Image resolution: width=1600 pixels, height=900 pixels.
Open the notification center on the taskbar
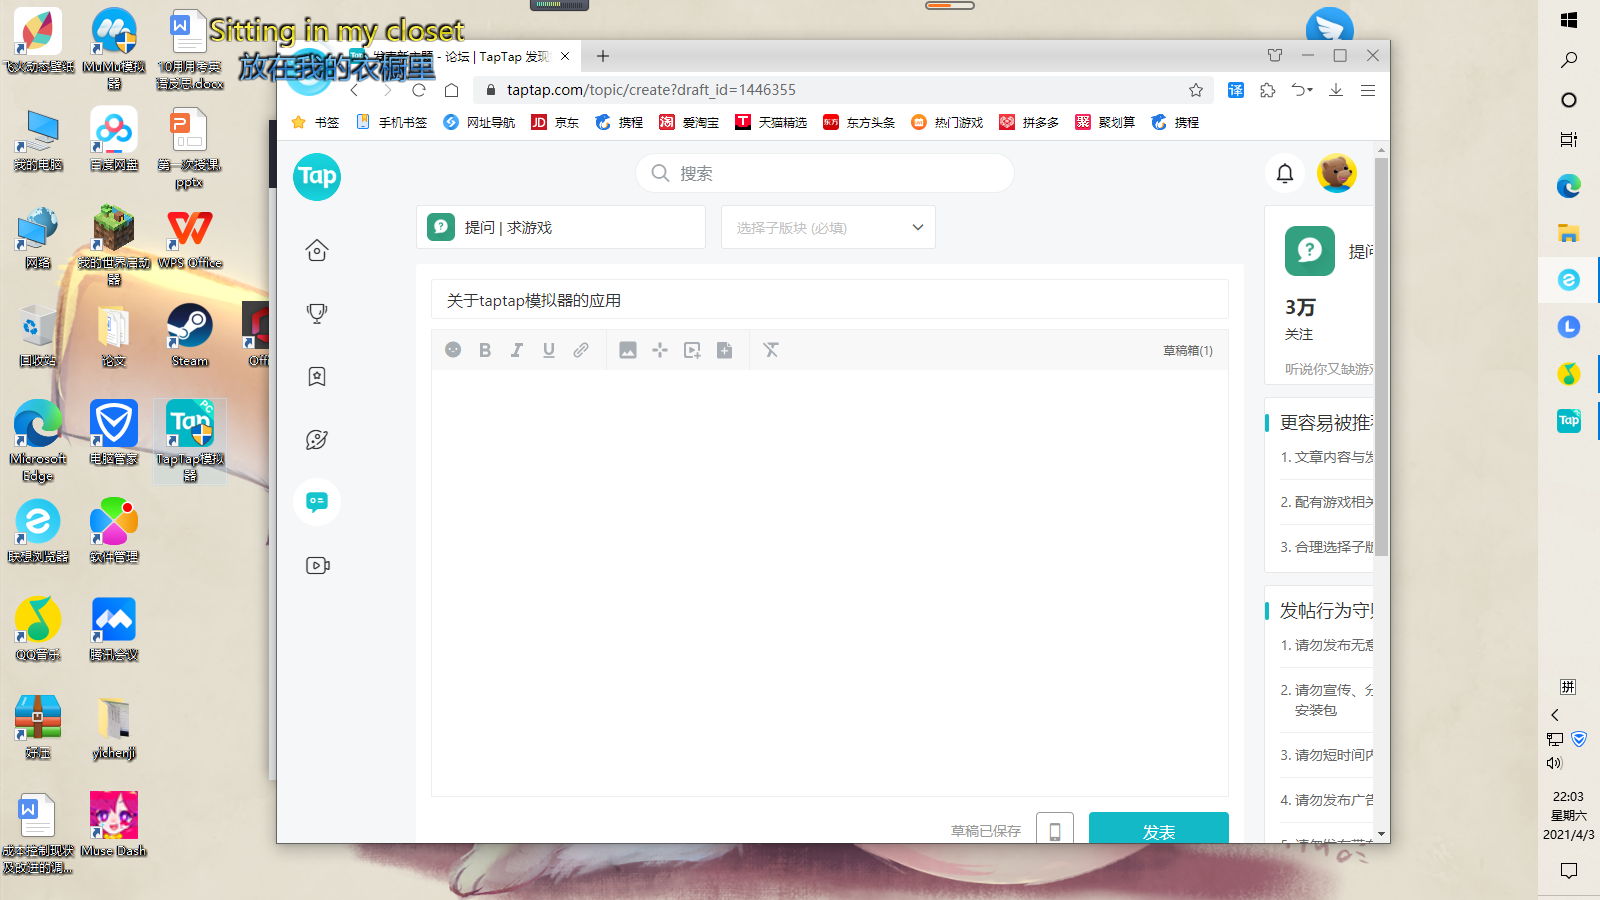point(1569,870)
